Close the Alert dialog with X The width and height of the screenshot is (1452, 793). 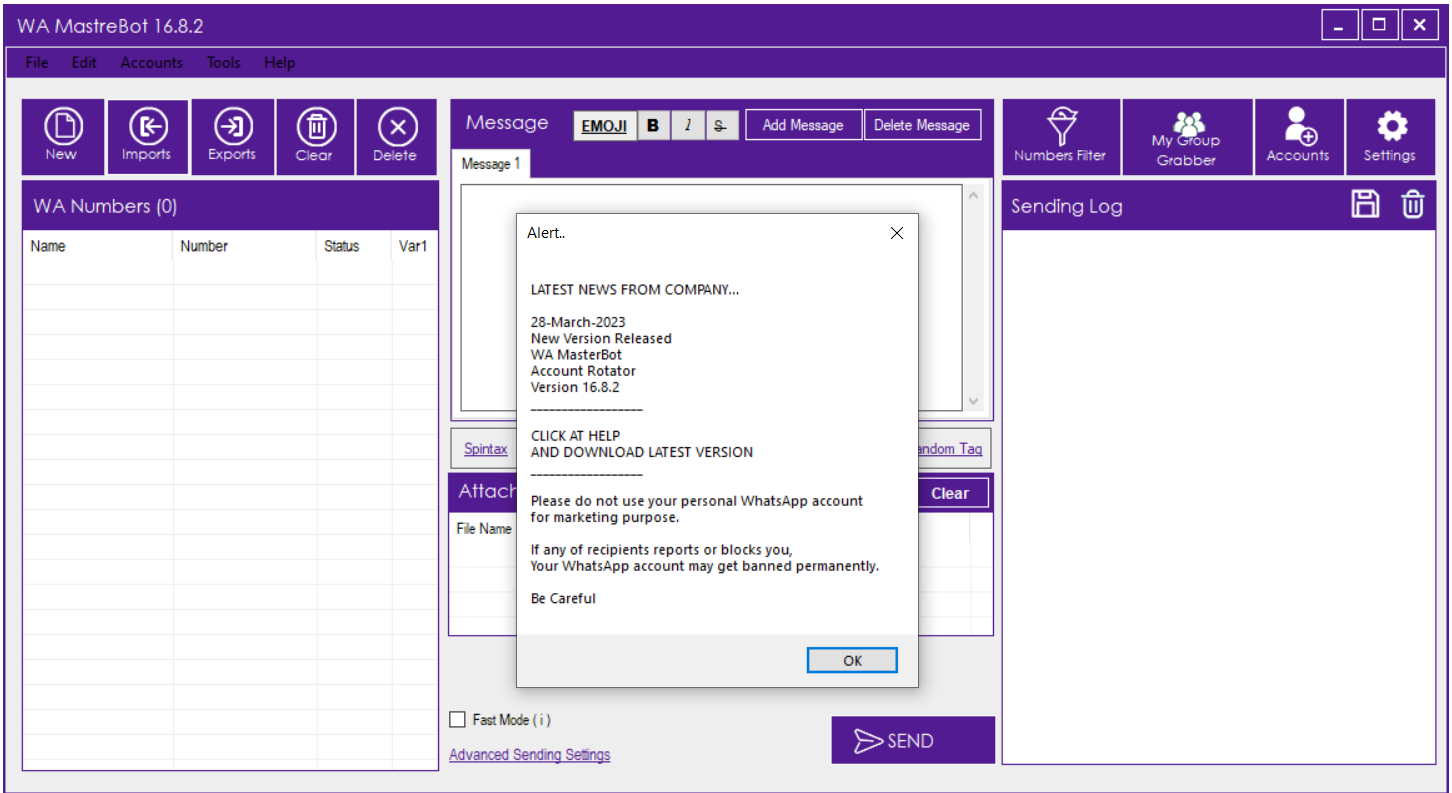pyautogui.click(x=896, y=233)
